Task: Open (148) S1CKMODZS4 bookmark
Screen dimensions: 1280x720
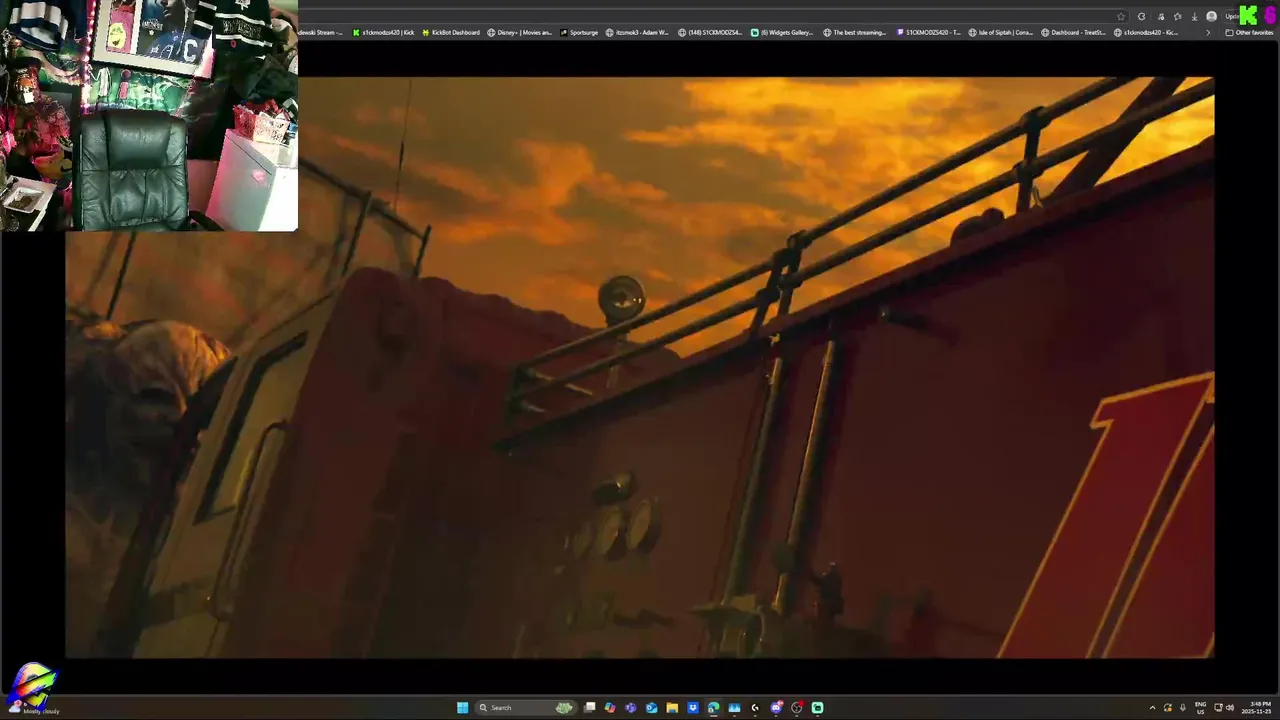Action: pyautogui.click(x=710, y=32)
